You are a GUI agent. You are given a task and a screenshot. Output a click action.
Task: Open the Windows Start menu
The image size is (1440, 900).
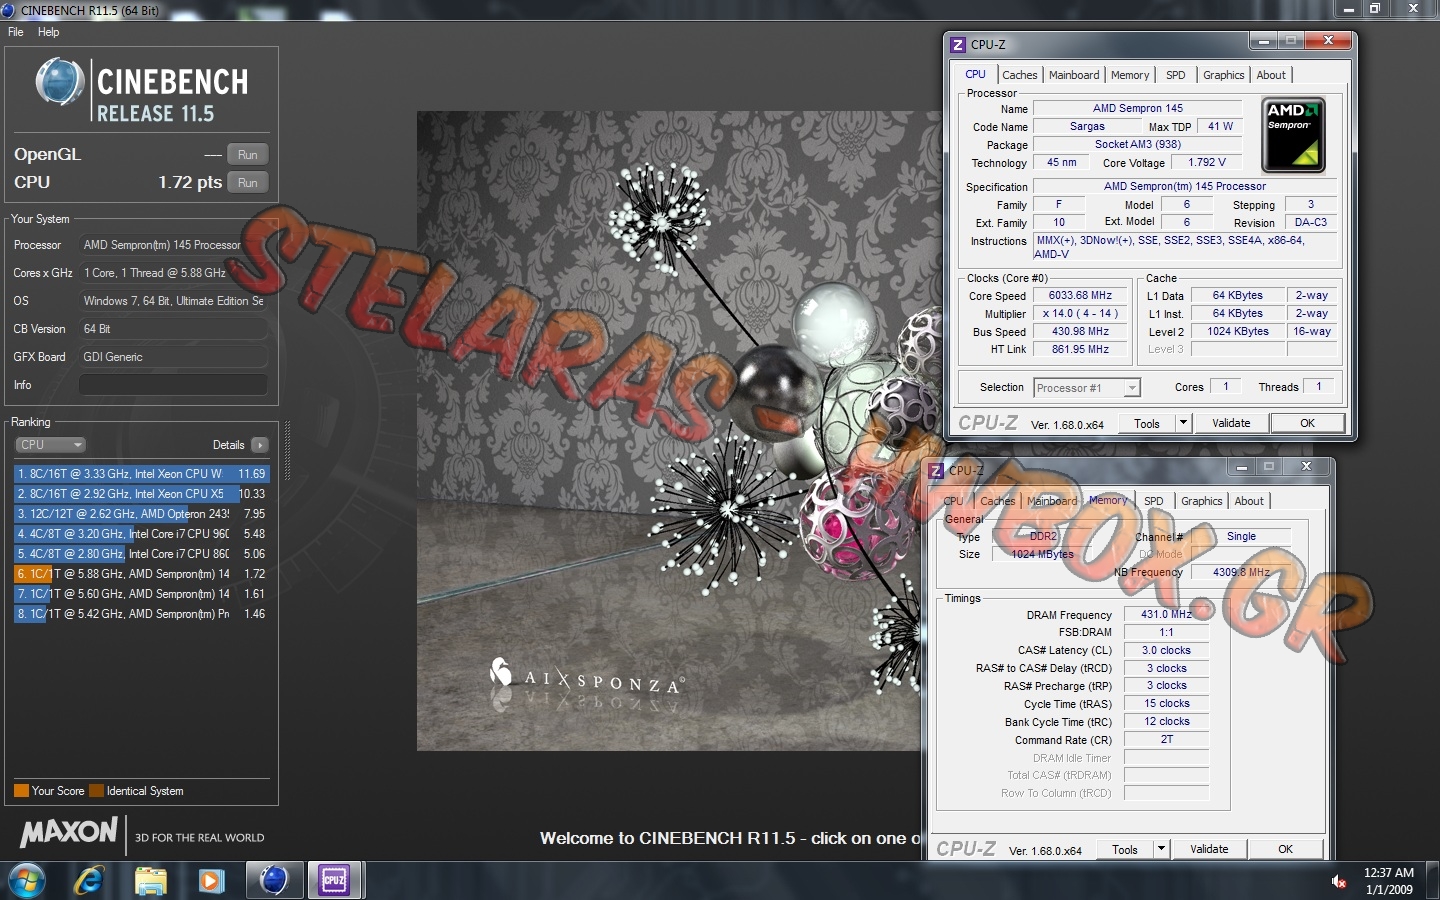click(27, 880)
